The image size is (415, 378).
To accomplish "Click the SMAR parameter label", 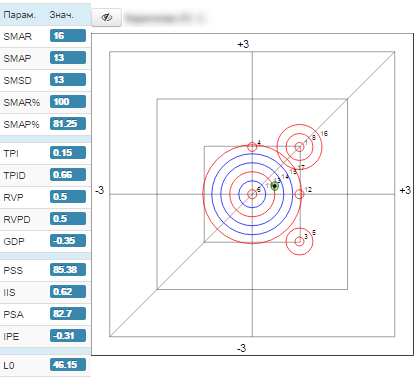I will [17, 36].
